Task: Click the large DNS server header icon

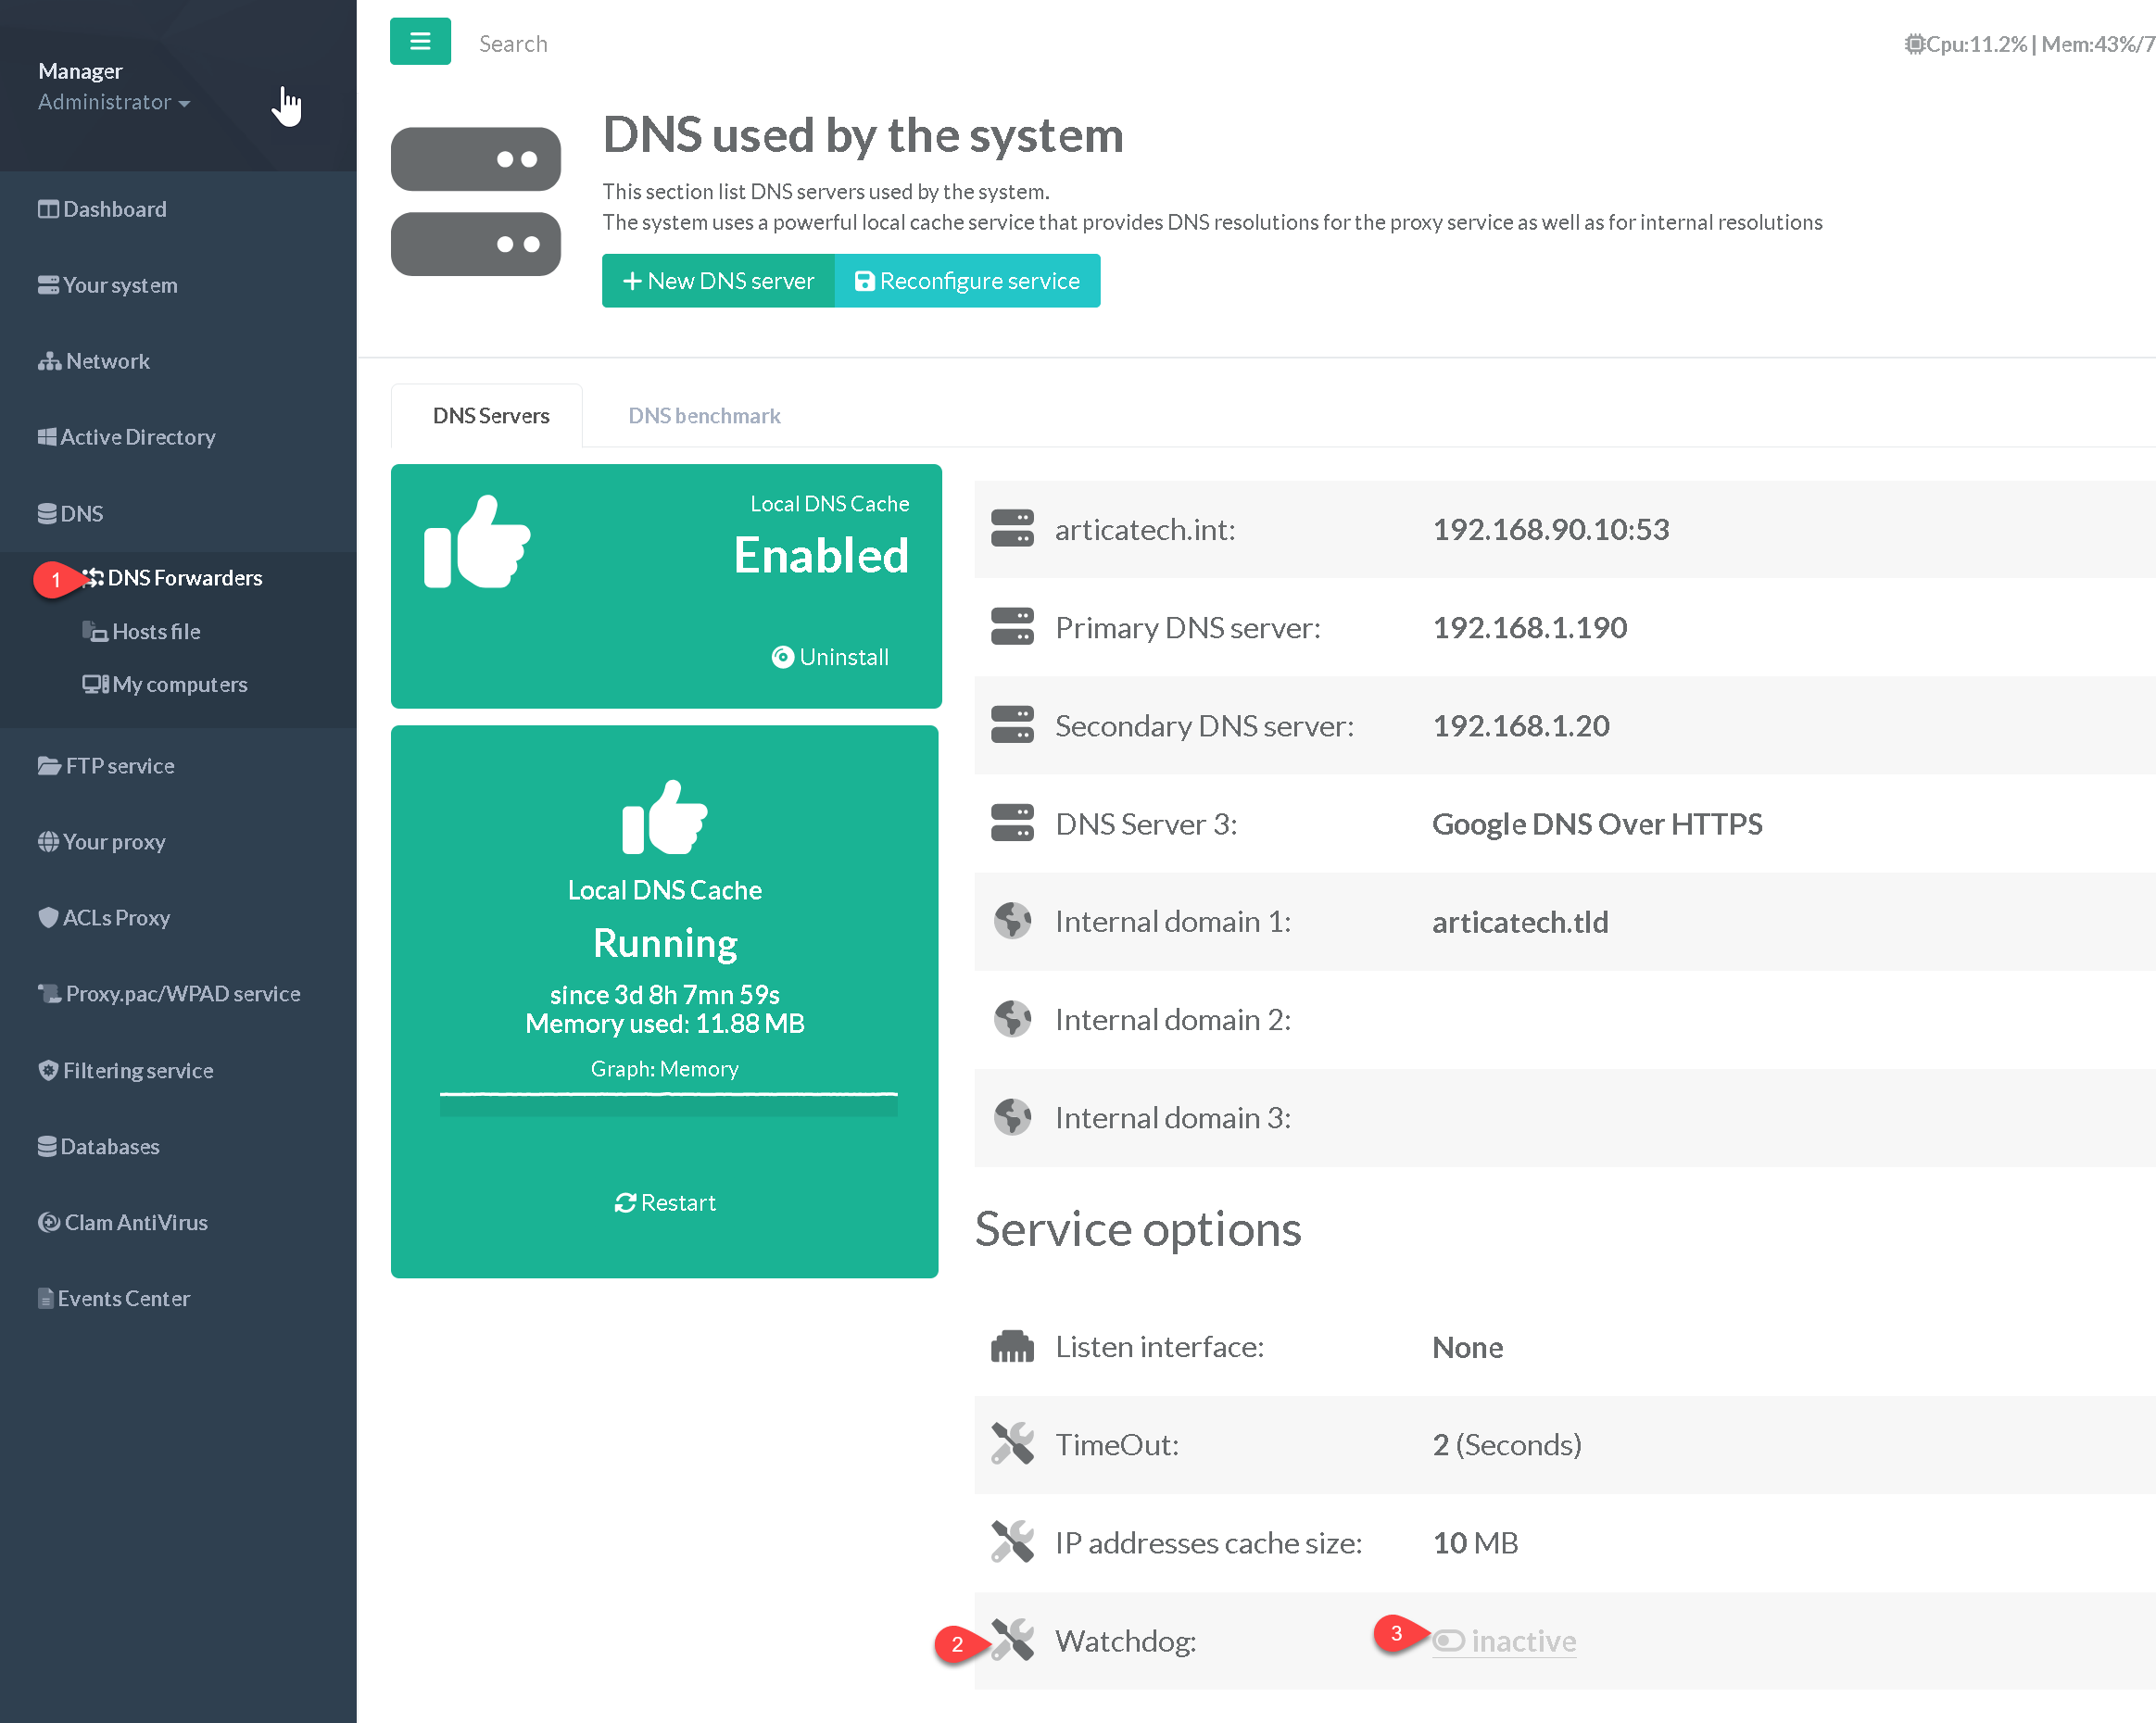Action: click(x=476, y=201)
